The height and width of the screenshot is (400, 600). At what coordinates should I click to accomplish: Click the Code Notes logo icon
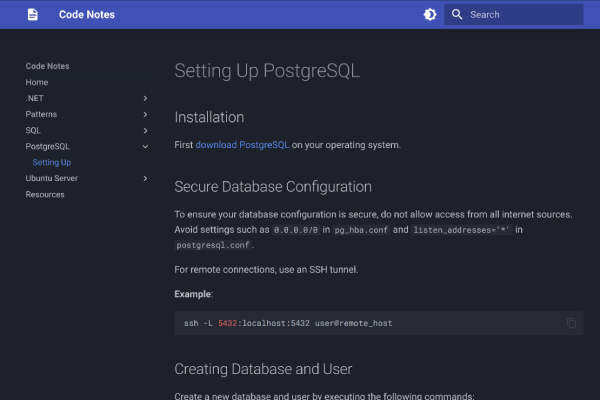(x=33, y=15)
